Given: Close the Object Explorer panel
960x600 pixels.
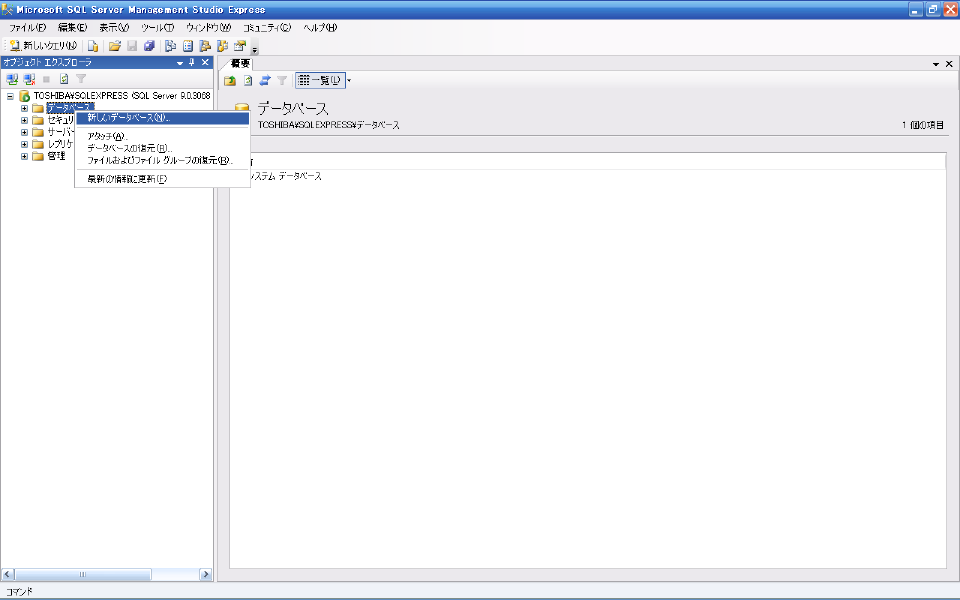Looking at the screenshot, I should pyautogui.click(x=205, y=62).
